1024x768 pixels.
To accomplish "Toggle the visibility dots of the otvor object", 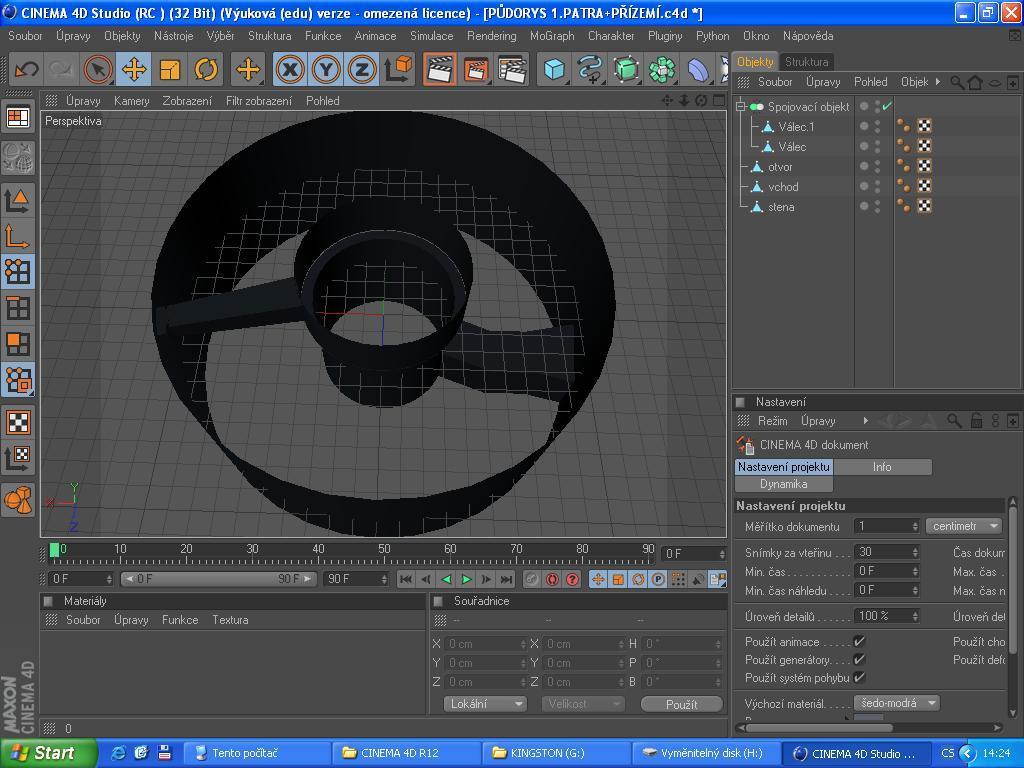I will (877, 167).
